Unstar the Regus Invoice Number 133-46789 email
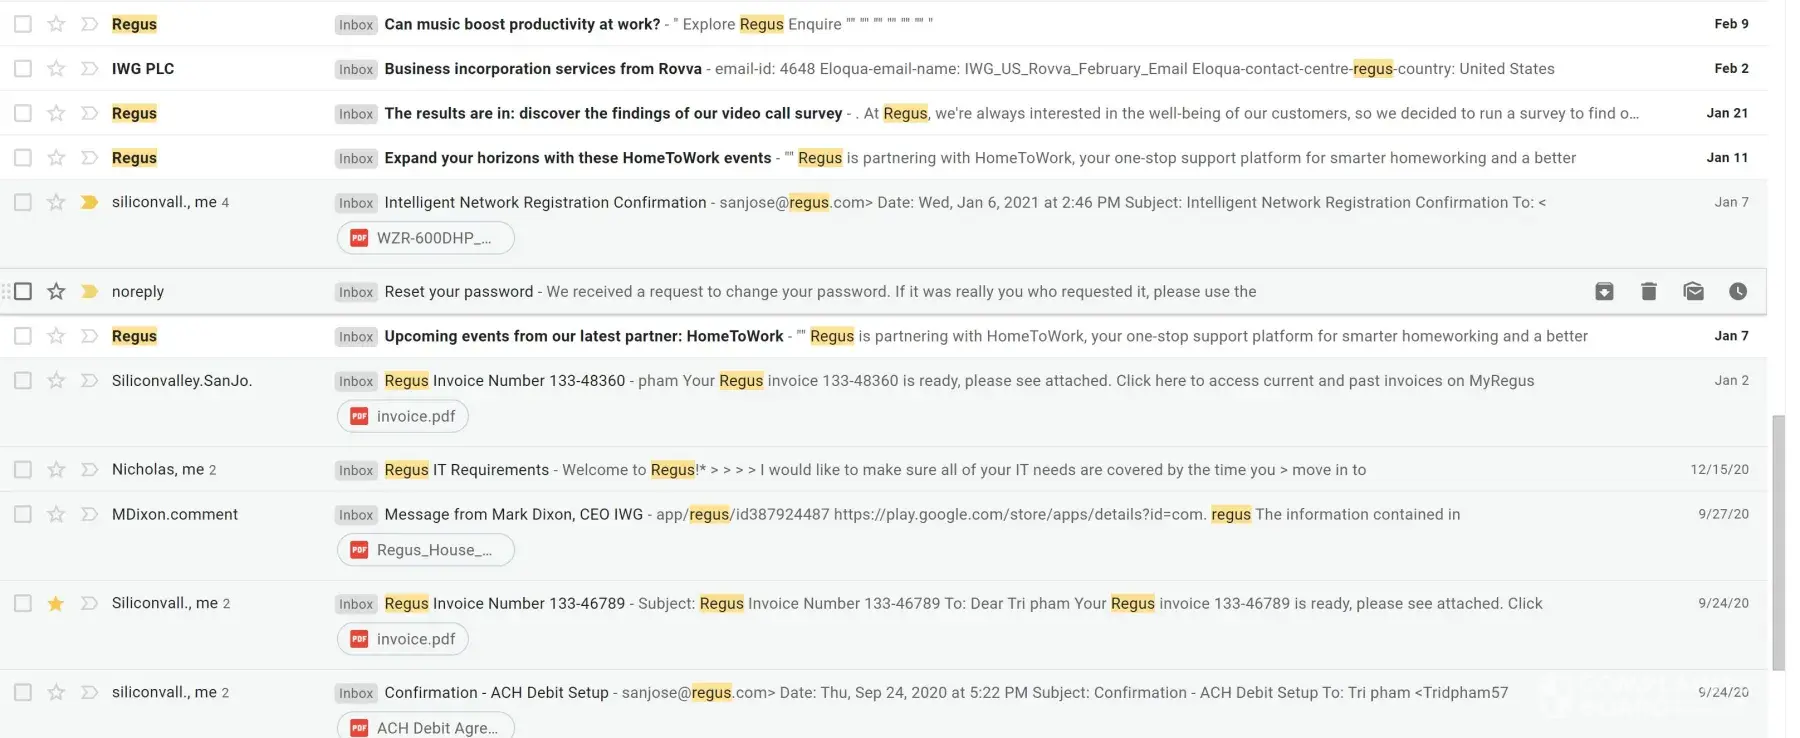 pos(56,603)
